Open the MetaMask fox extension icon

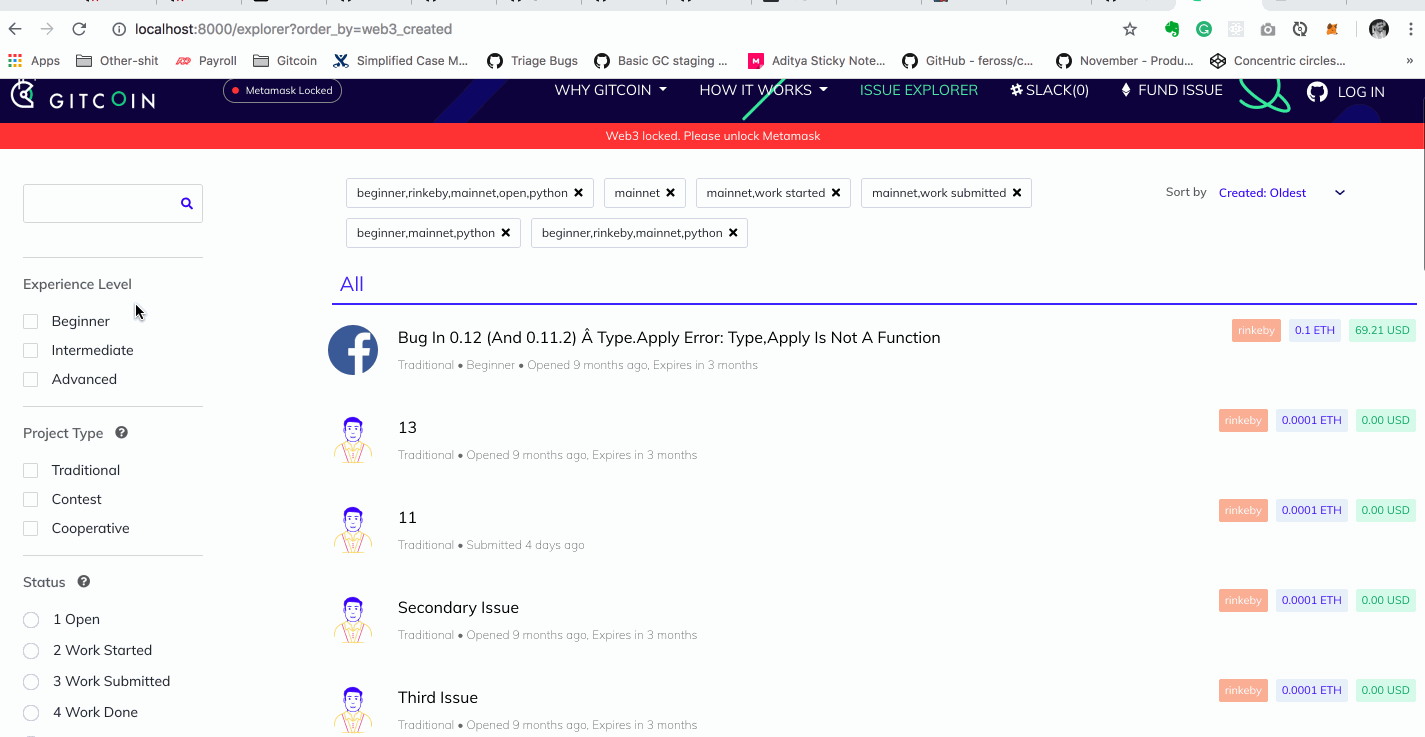tap(1332, 29)
